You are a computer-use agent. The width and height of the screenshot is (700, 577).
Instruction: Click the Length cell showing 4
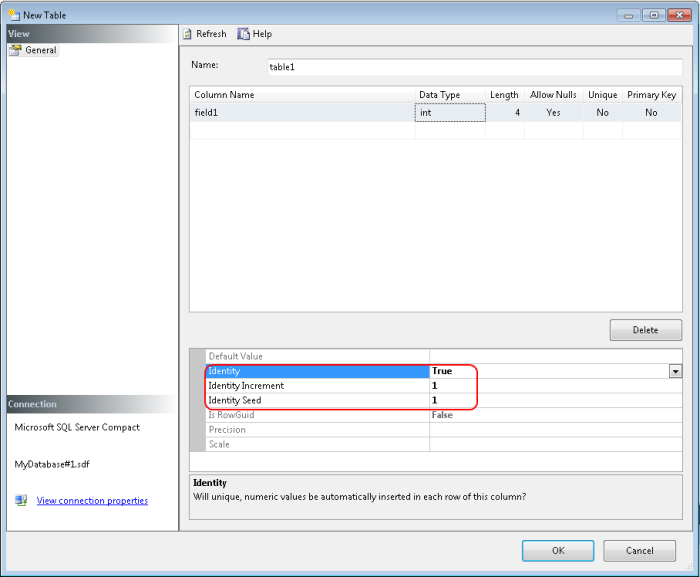click(505, 113)
